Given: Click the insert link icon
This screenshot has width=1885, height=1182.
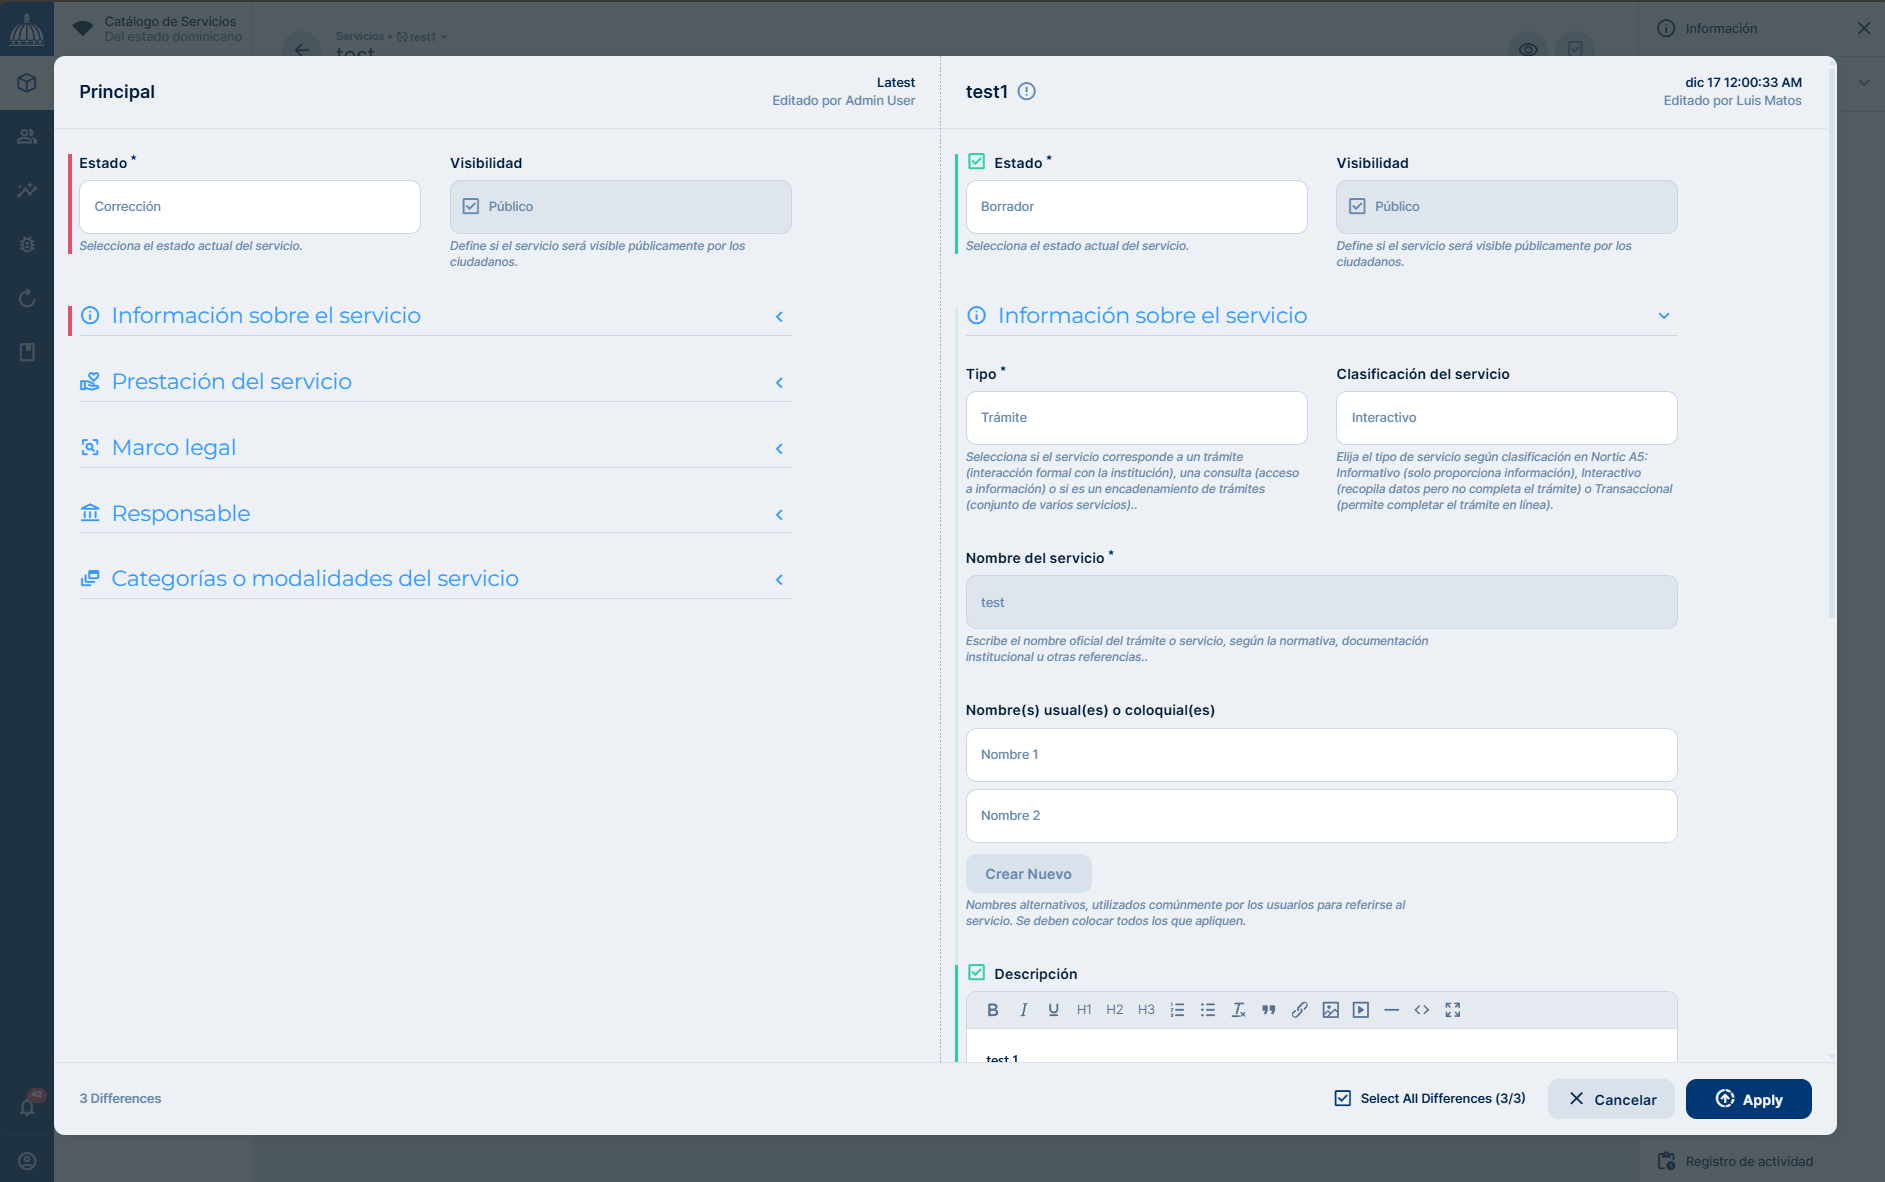Looking at the screenshot, I should point(1299,1010).
